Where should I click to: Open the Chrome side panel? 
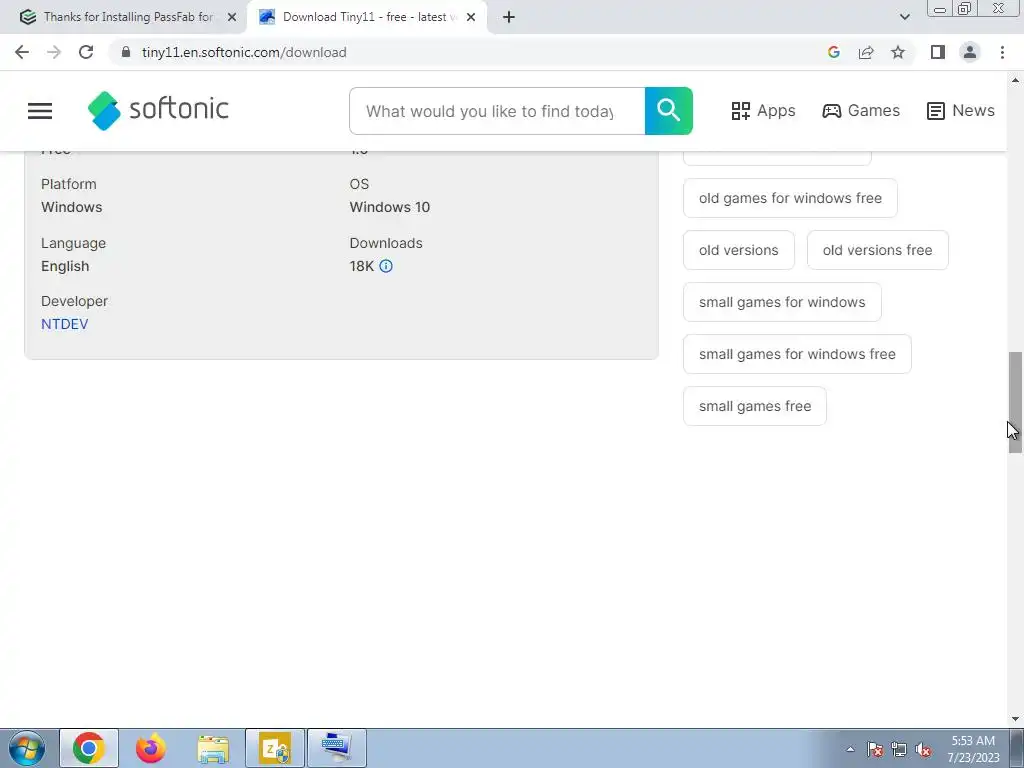pyautogui.click(x=938, y=52)
